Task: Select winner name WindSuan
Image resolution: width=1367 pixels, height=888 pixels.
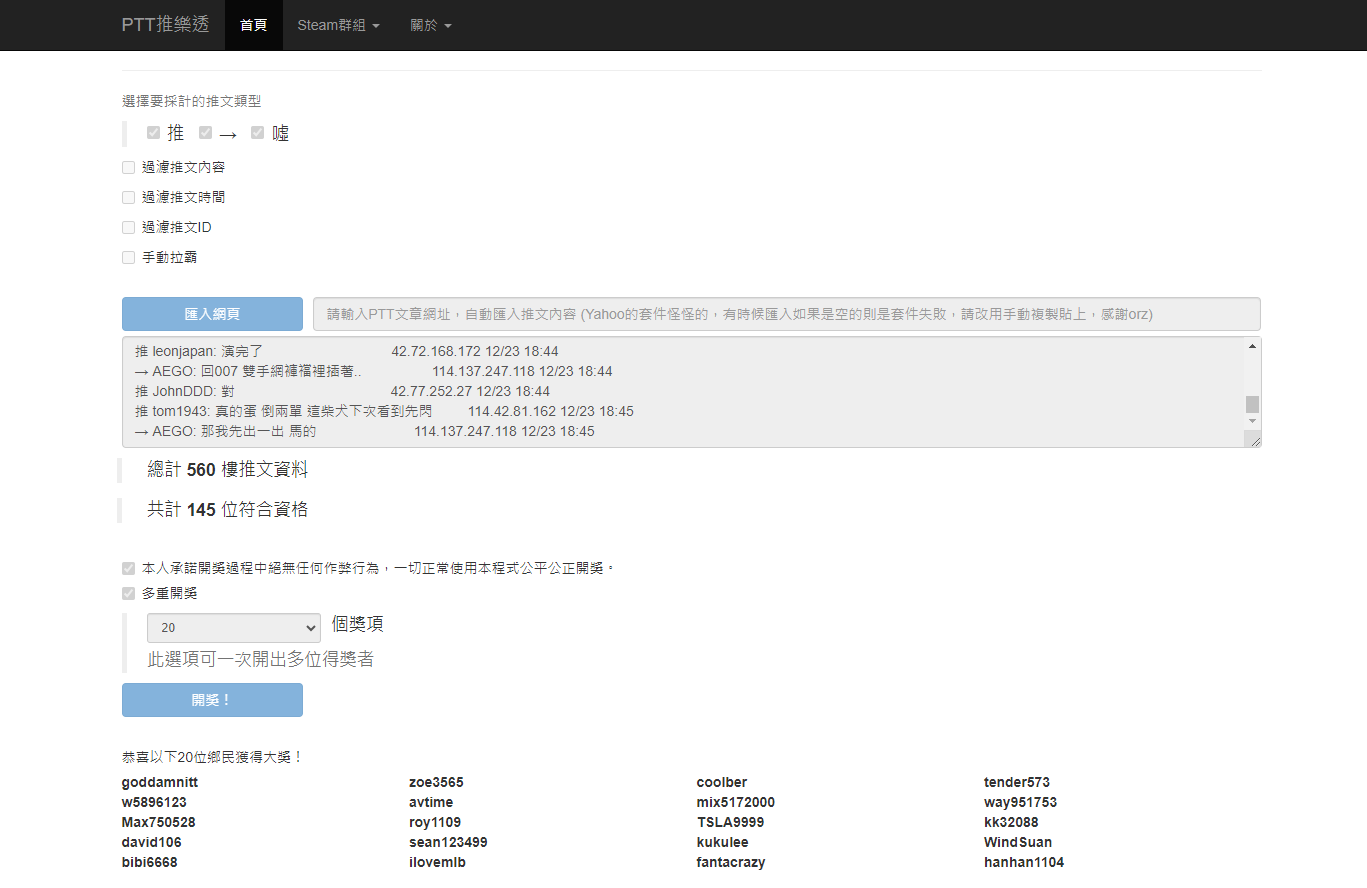Action: [1018, 842]
